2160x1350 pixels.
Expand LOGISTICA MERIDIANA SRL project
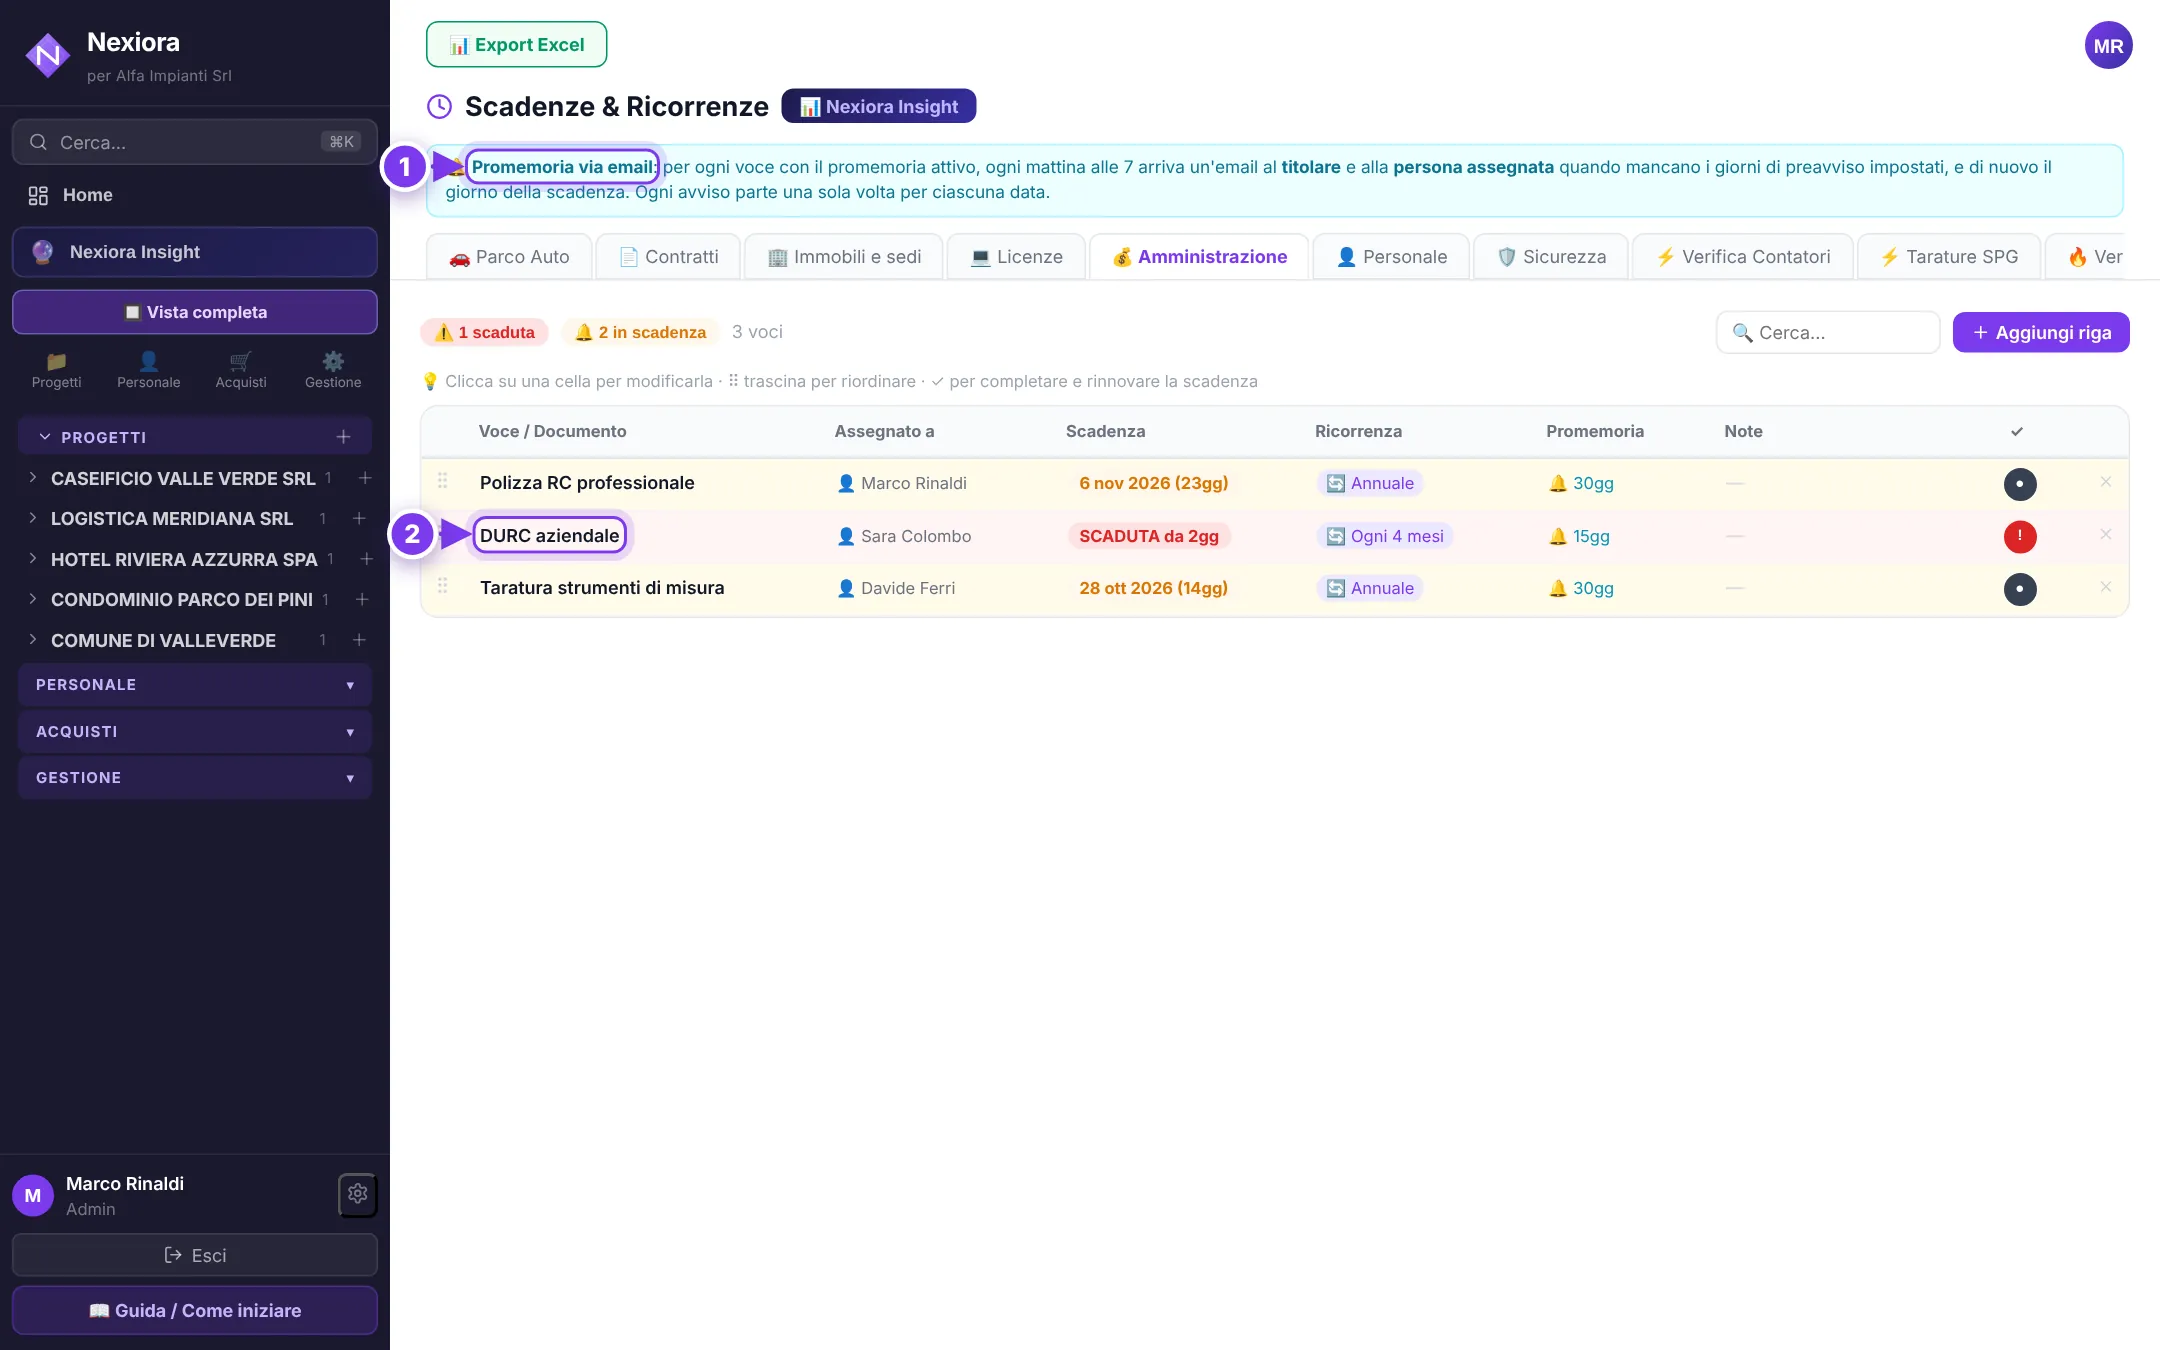(x=33, y=518)
